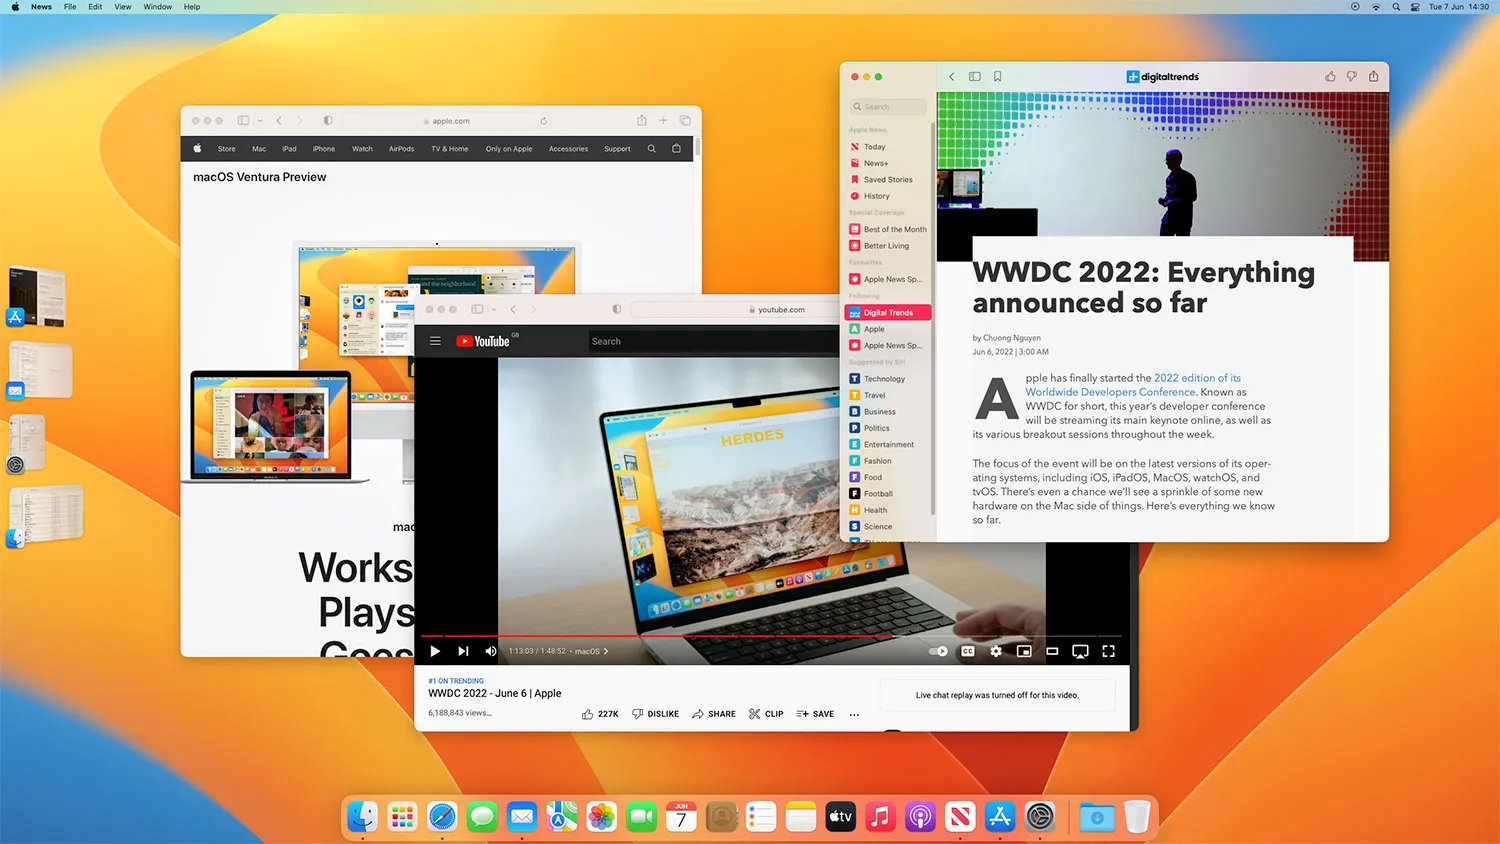Enable closed captions on the video
The height and width of the screenshot is (844, 1500).
(967, 651)
